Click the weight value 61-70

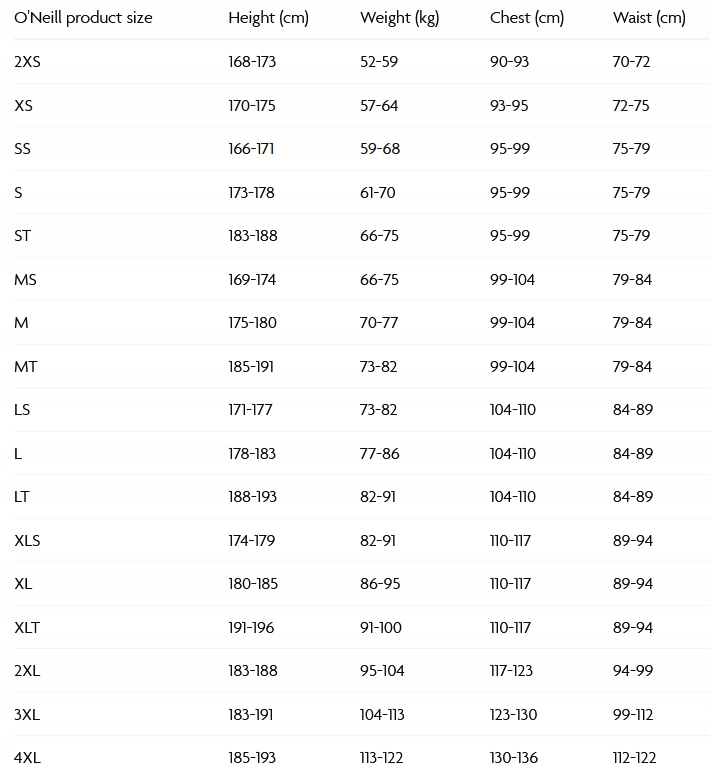[378, 193]
